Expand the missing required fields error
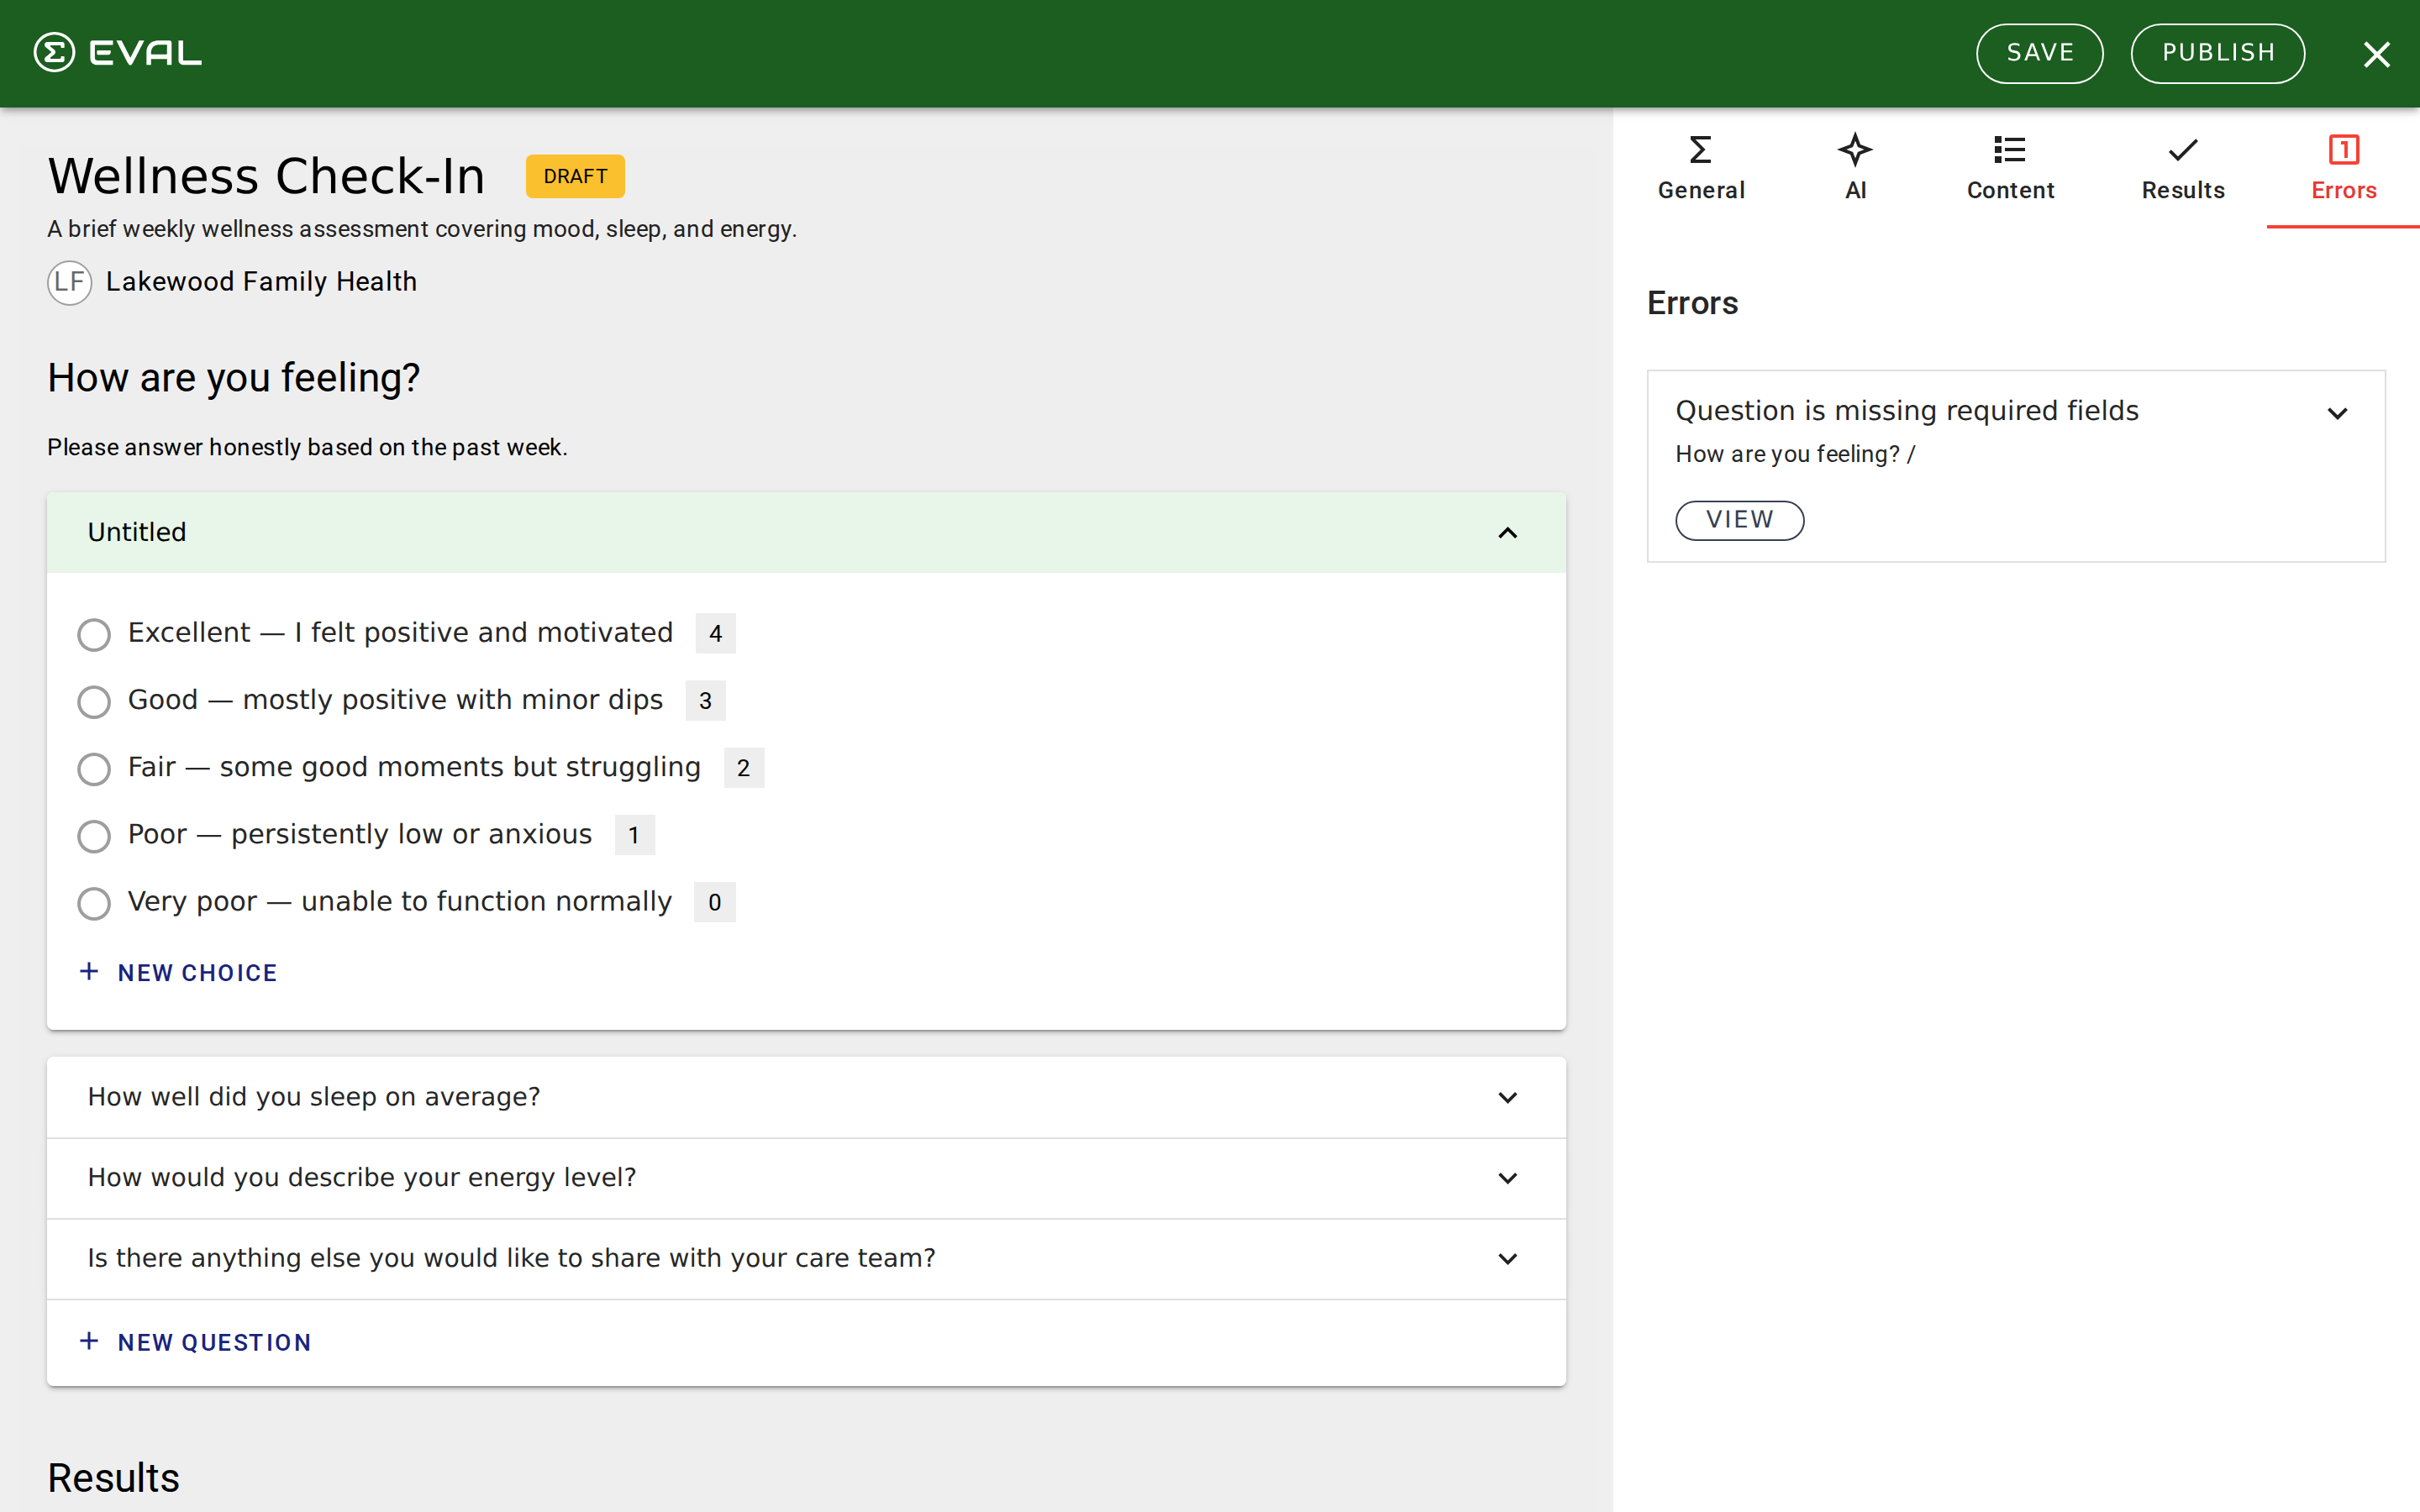This screenshot has width=2420, height=1512. coord(2337,413)
